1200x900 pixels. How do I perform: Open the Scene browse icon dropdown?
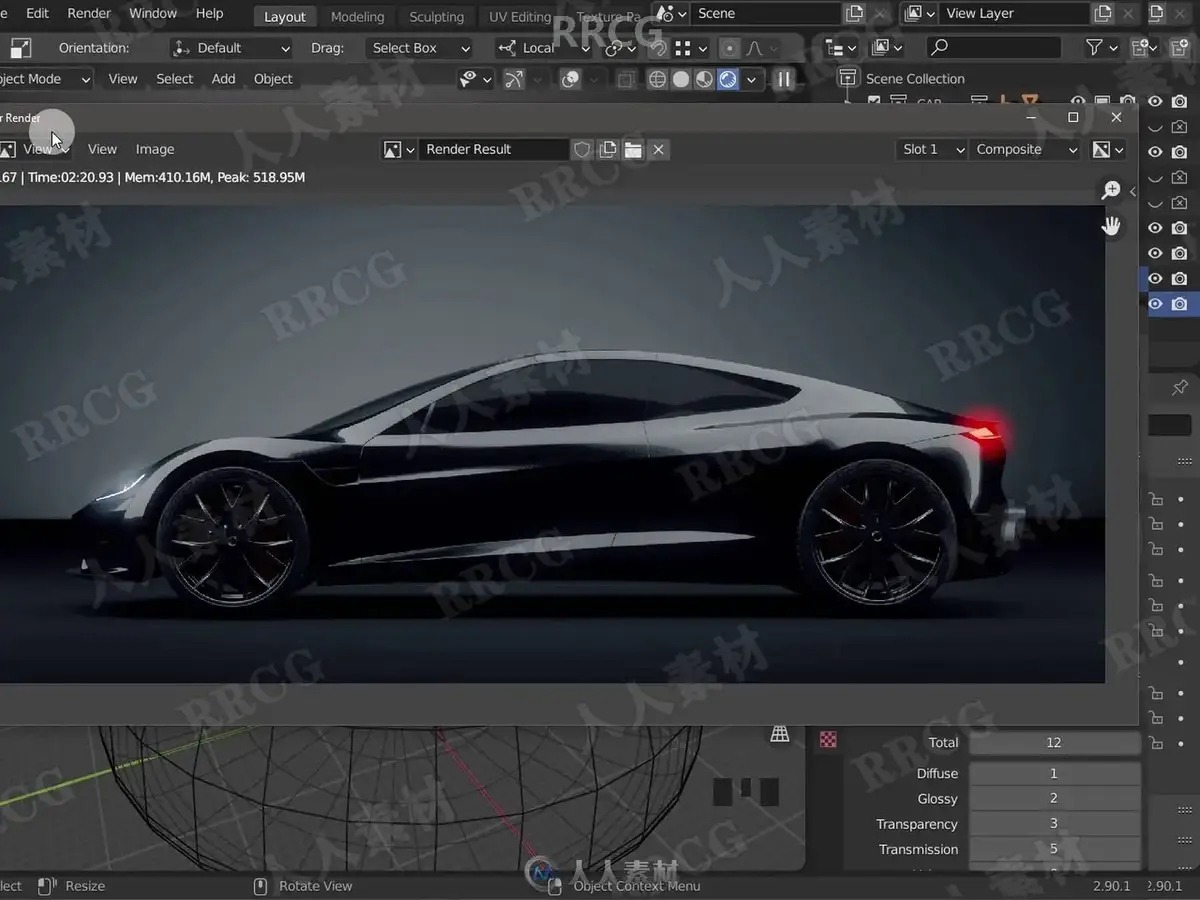(x=669, y=14)
